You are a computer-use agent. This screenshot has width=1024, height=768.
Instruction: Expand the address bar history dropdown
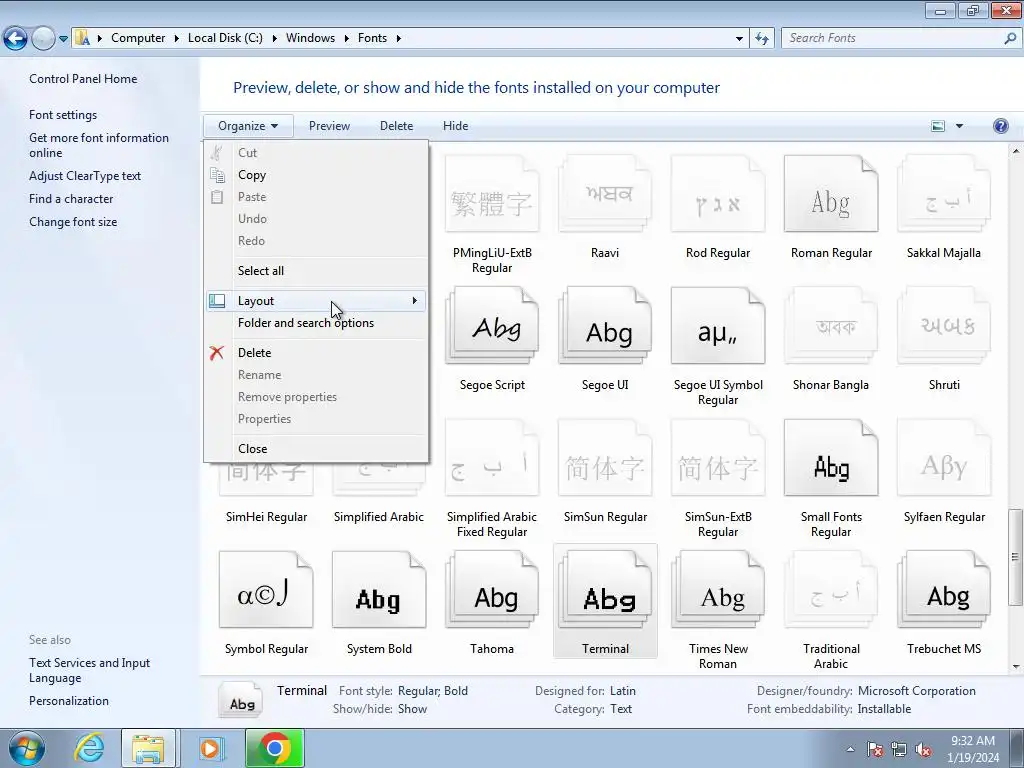tap(739, 39)
